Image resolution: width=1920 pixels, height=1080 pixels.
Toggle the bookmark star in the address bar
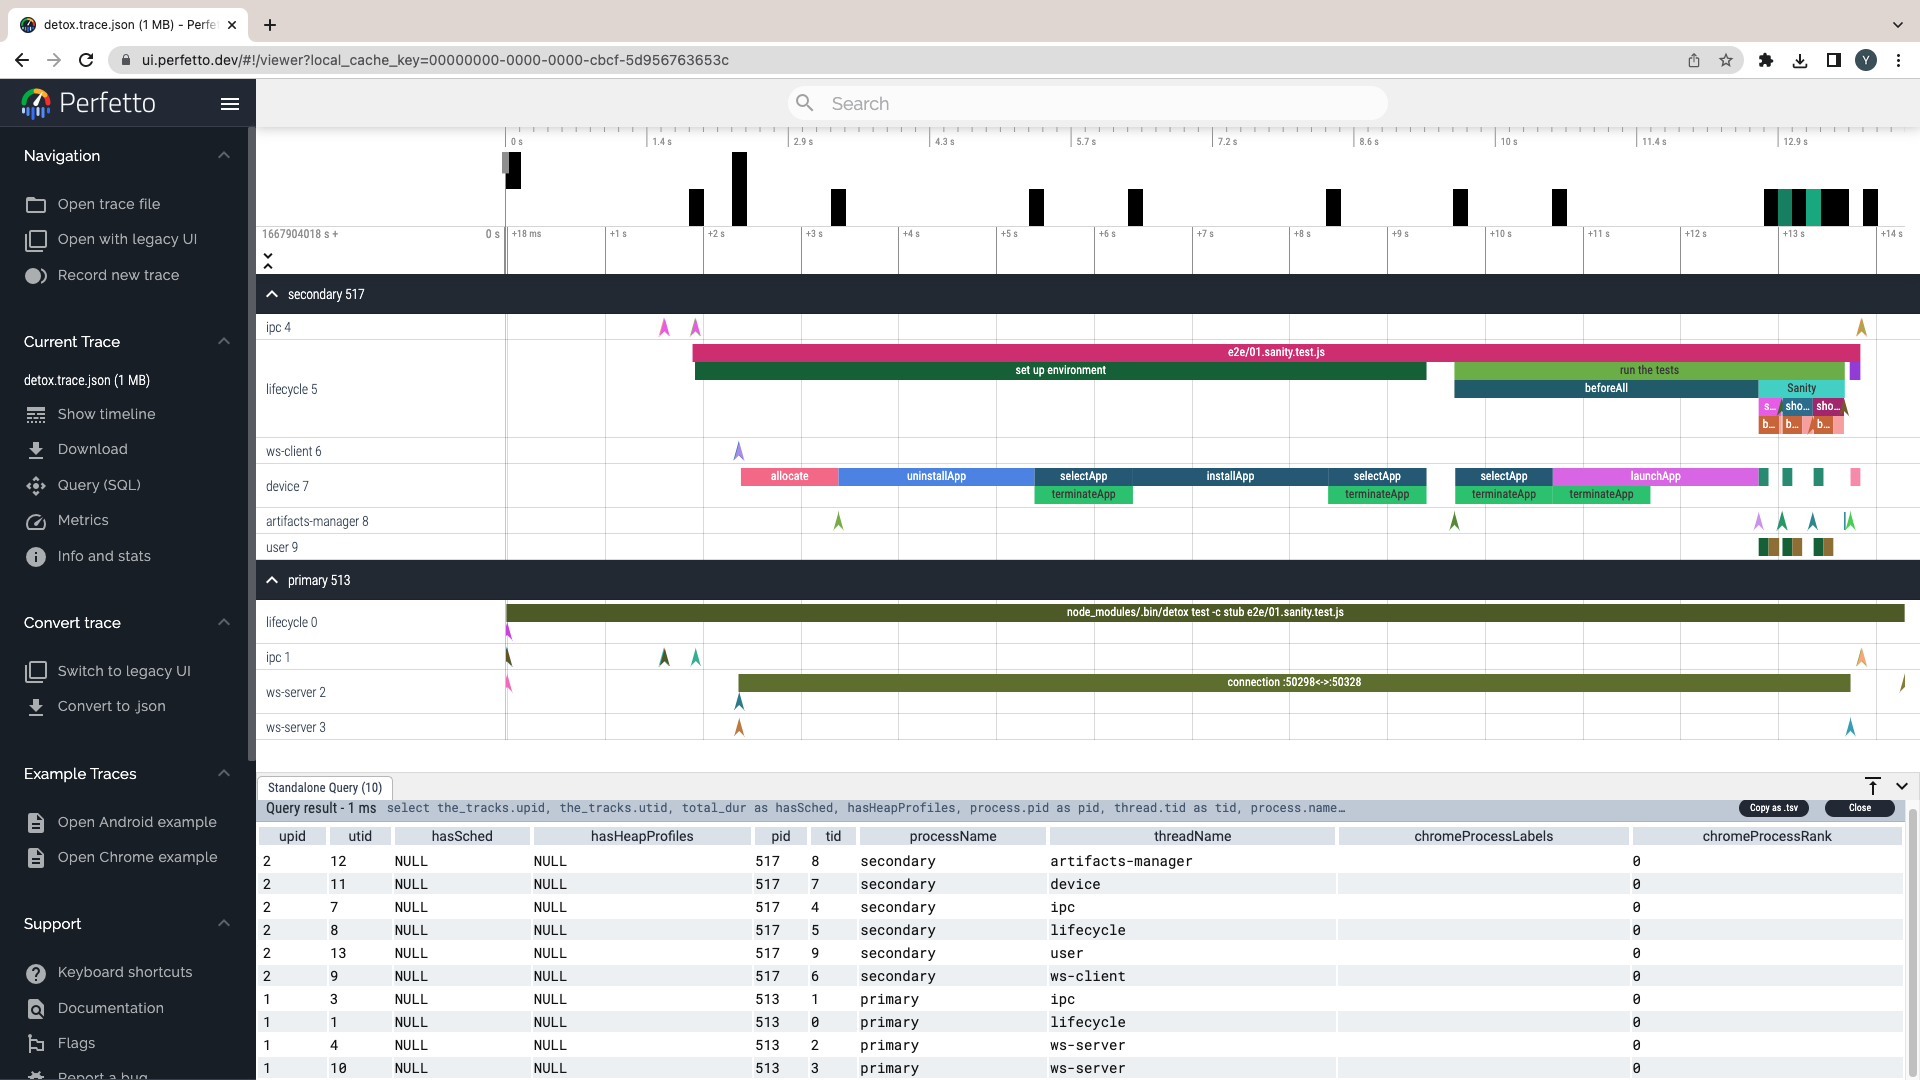coord(1727,60)
